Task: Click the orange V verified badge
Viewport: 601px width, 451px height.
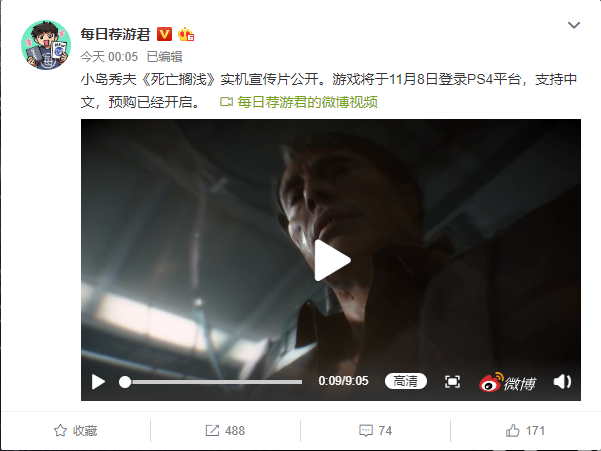Action: pyautogui.click(x=164, y=34)
